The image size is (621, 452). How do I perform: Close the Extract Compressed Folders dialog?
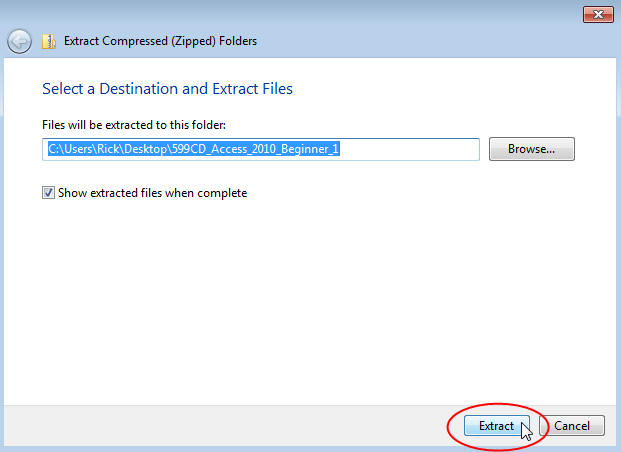coord(596,14)
